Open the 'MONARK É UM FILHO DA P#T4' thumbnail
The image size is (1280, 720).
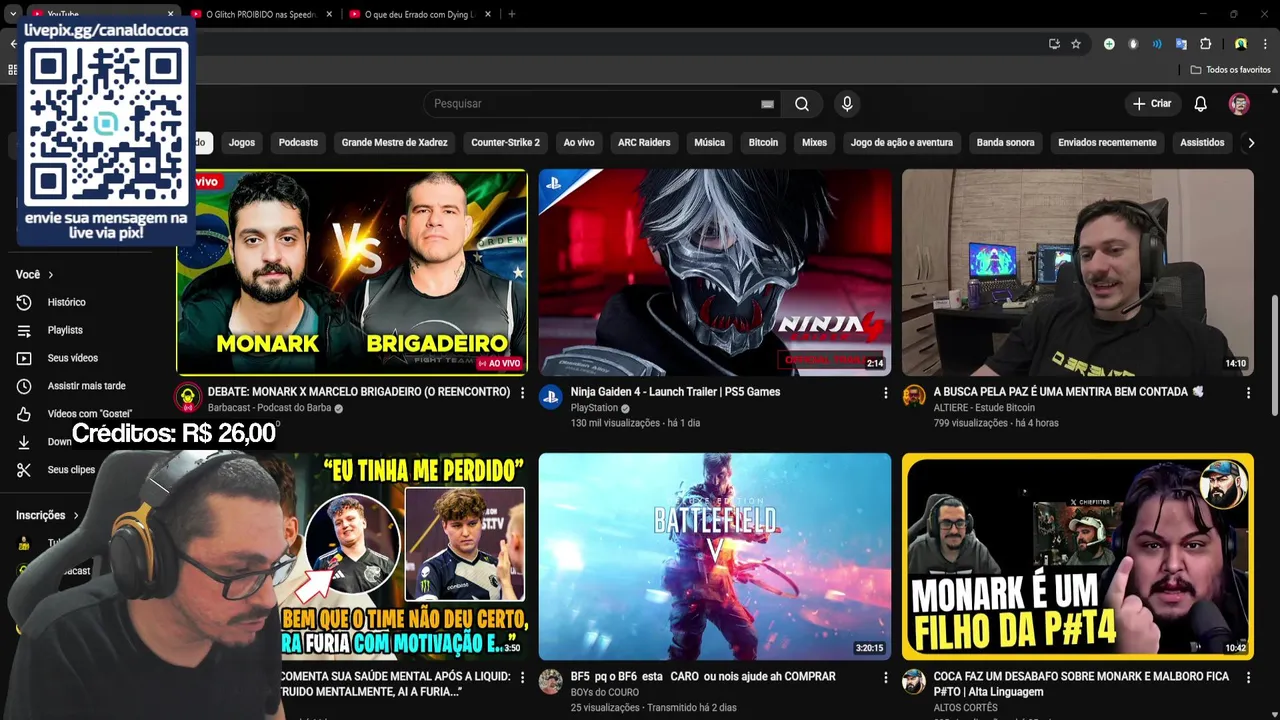(x=1078, y=557)
